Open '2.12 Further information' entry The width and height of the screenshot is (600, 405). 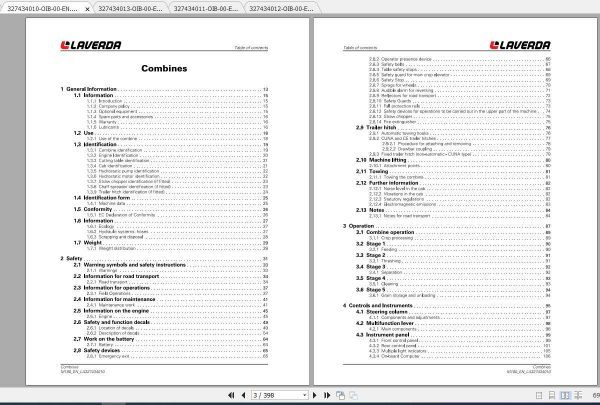click(x=453, y=183)
